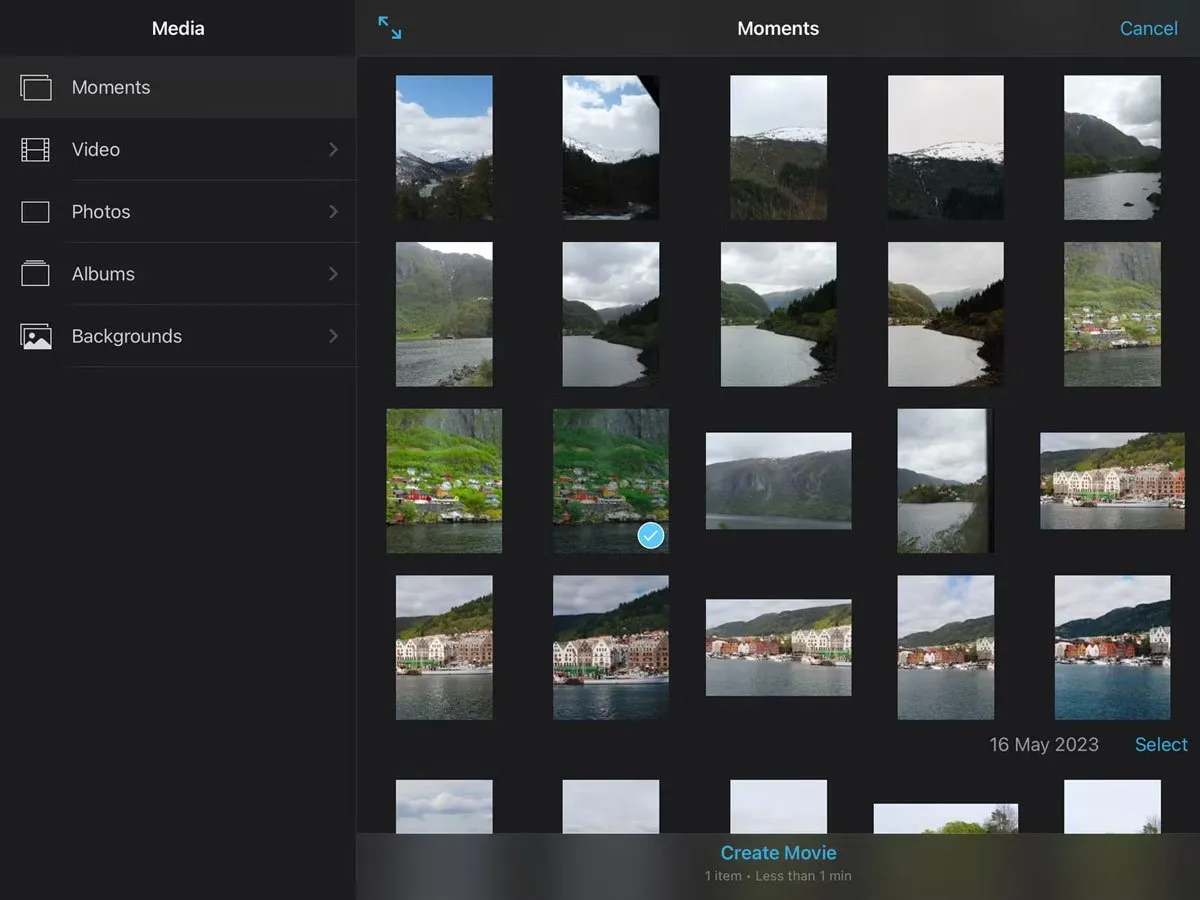Uncheck the blue checkmark on selected photo

click(651, 537)
